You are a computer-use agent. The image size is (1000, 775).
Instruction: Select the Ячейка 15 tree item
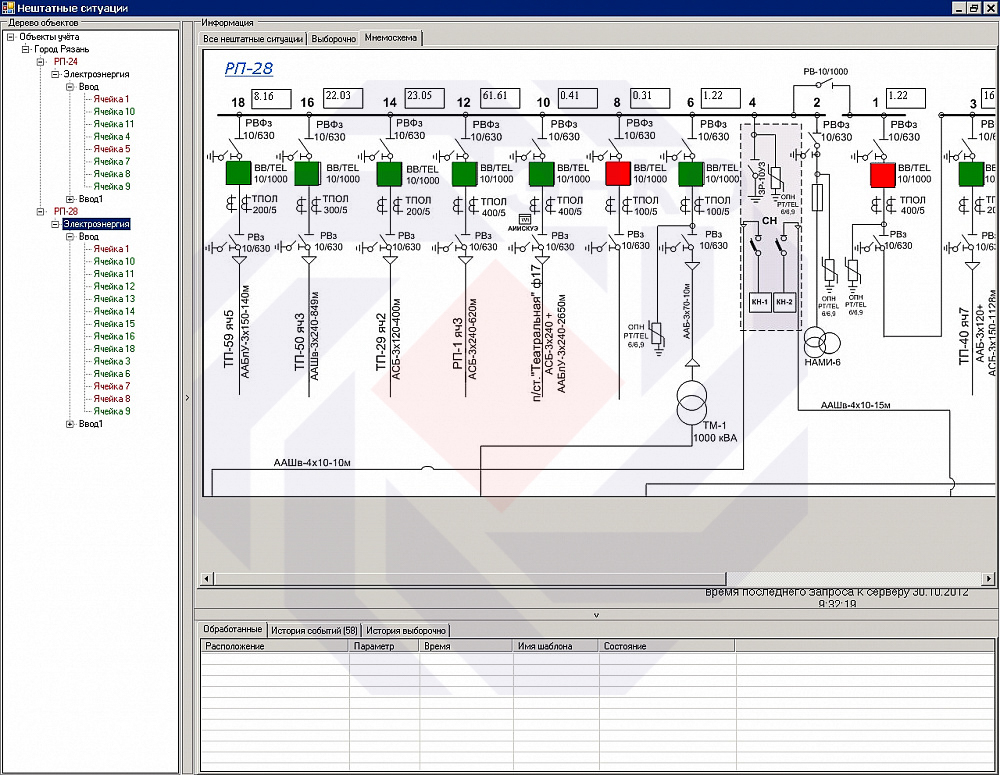point(114,324)
